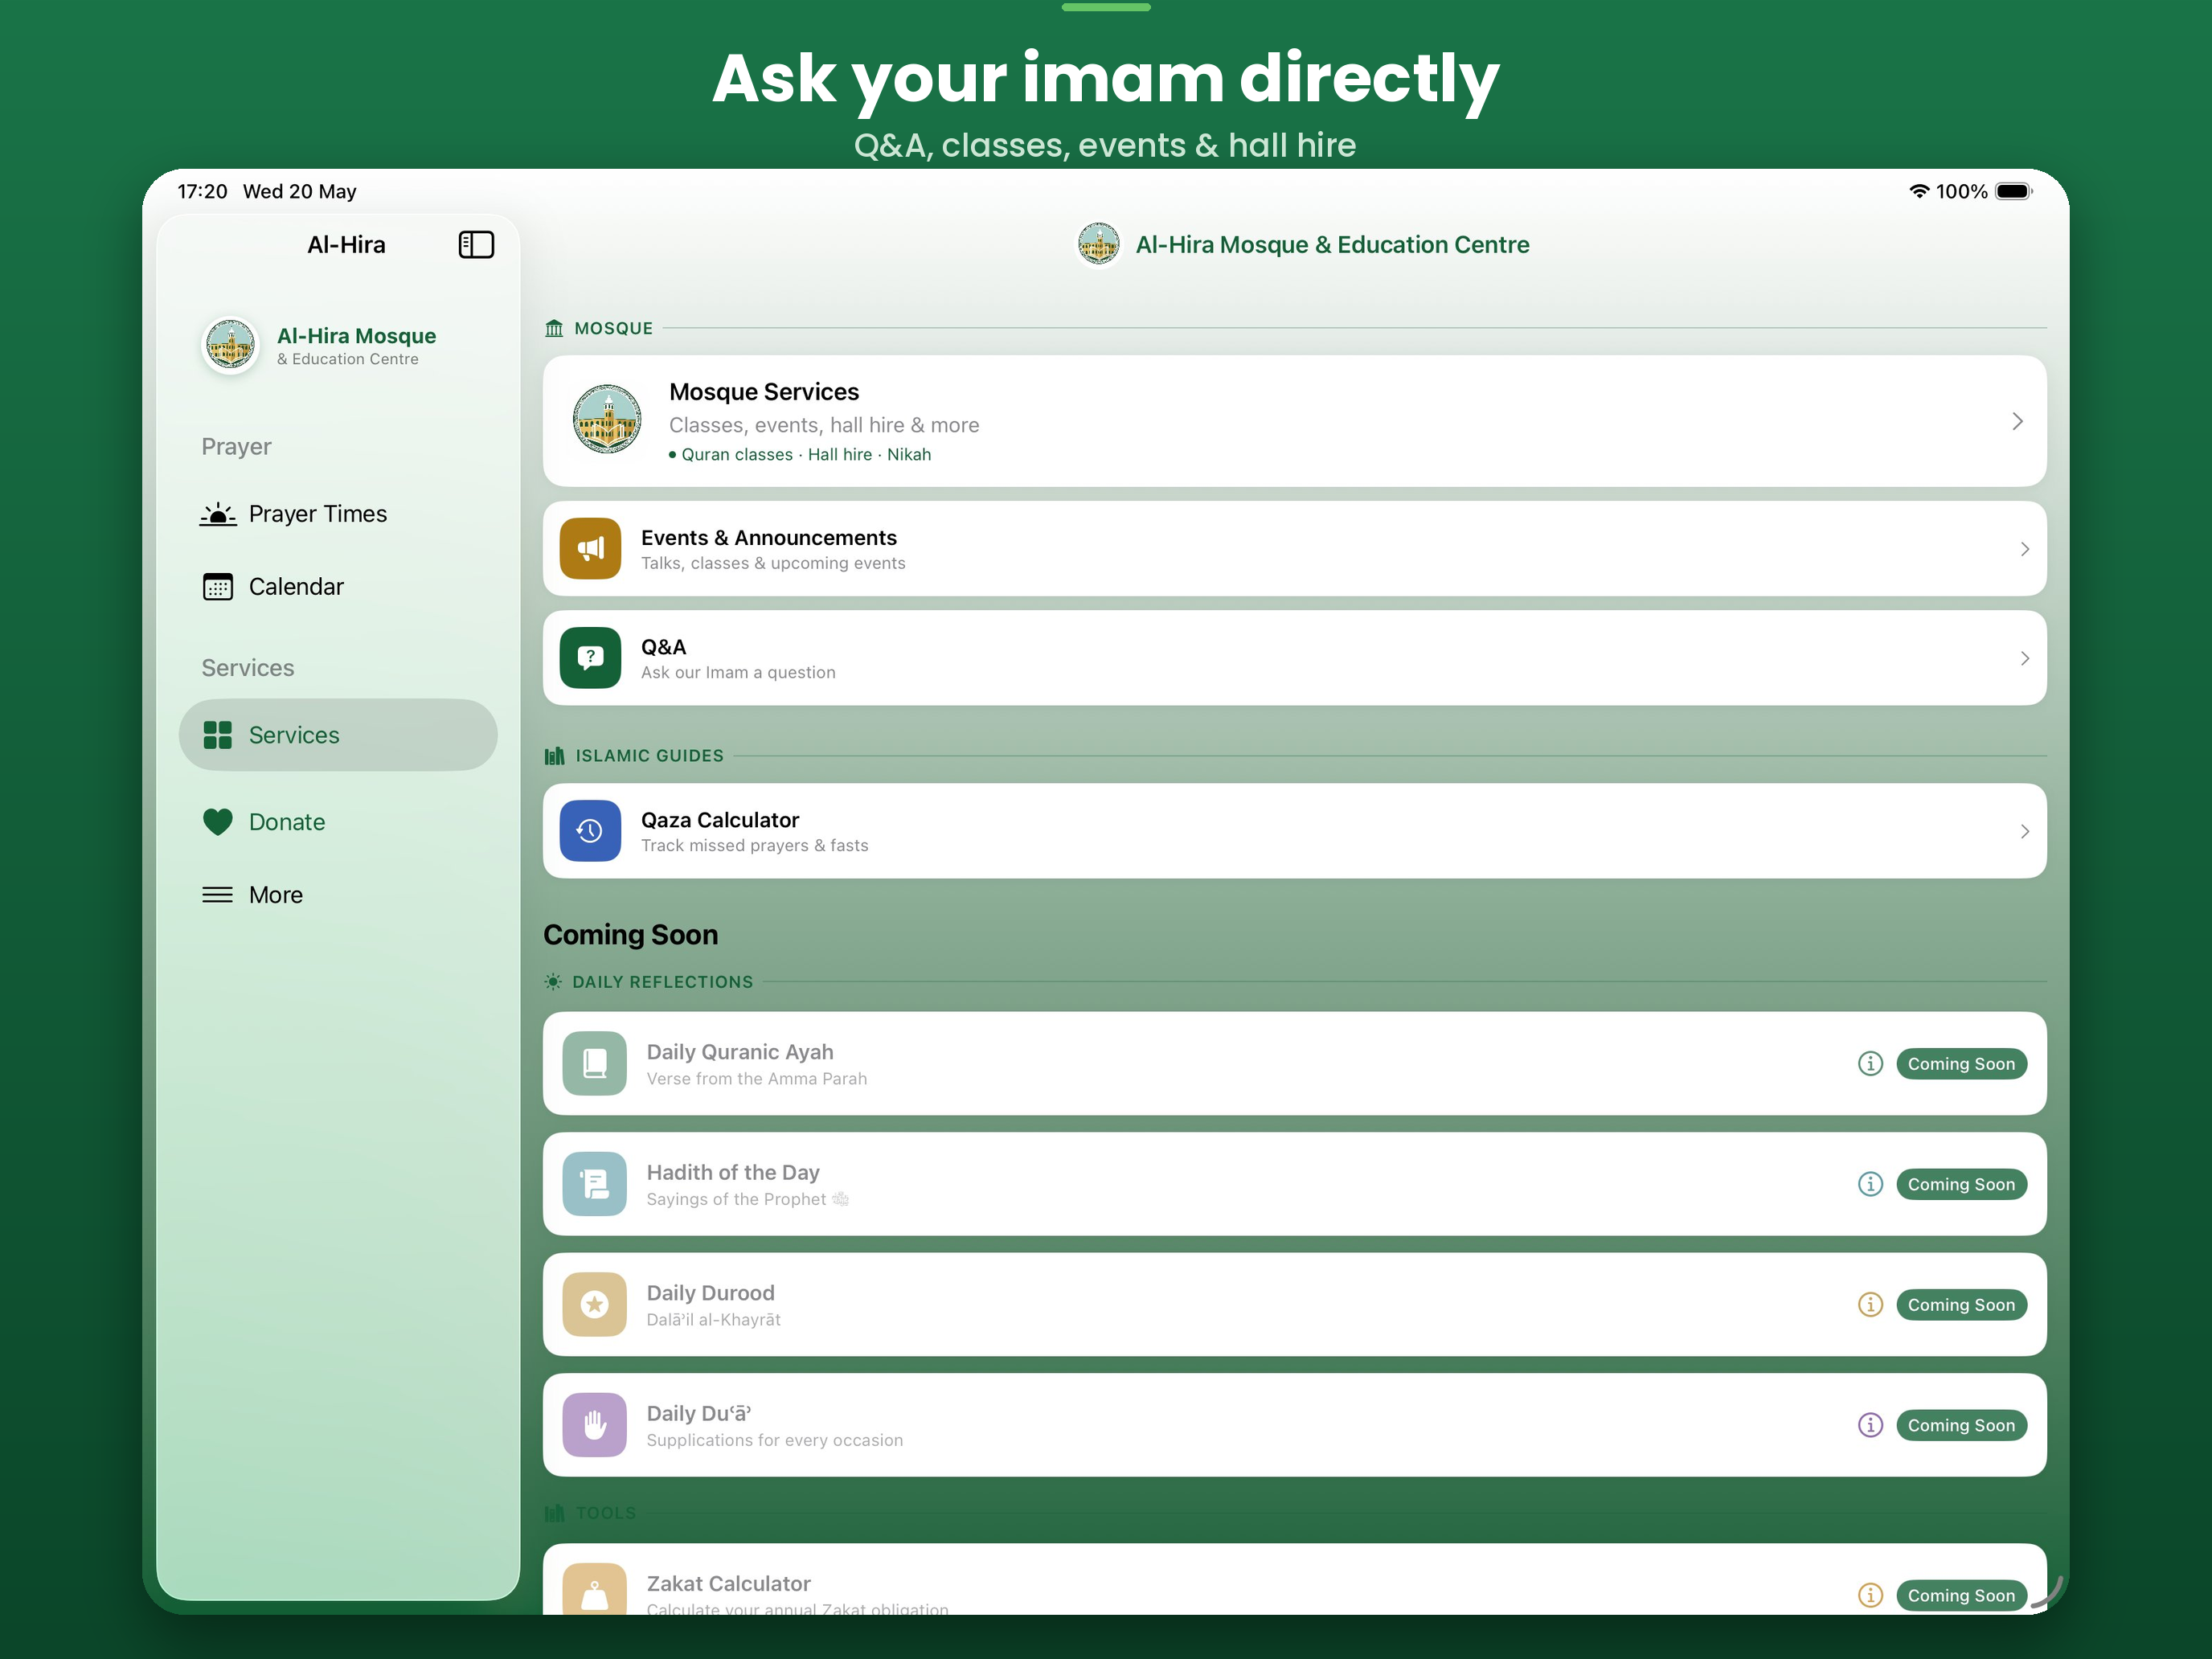Click the Q&A question bubble icon

[590, 658]
